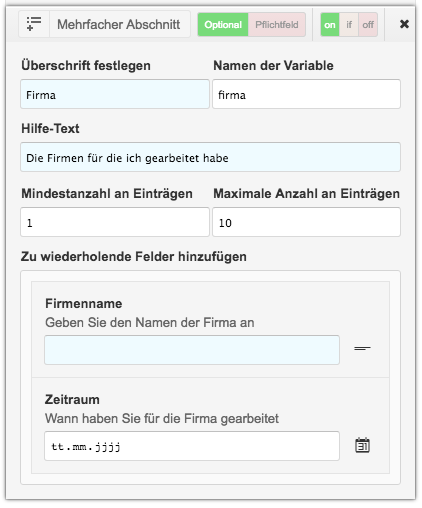Click the Zeitraum date input tt.mm.jjjj
The height and width of the screenshot is (508, 422).
pos(192,446)
